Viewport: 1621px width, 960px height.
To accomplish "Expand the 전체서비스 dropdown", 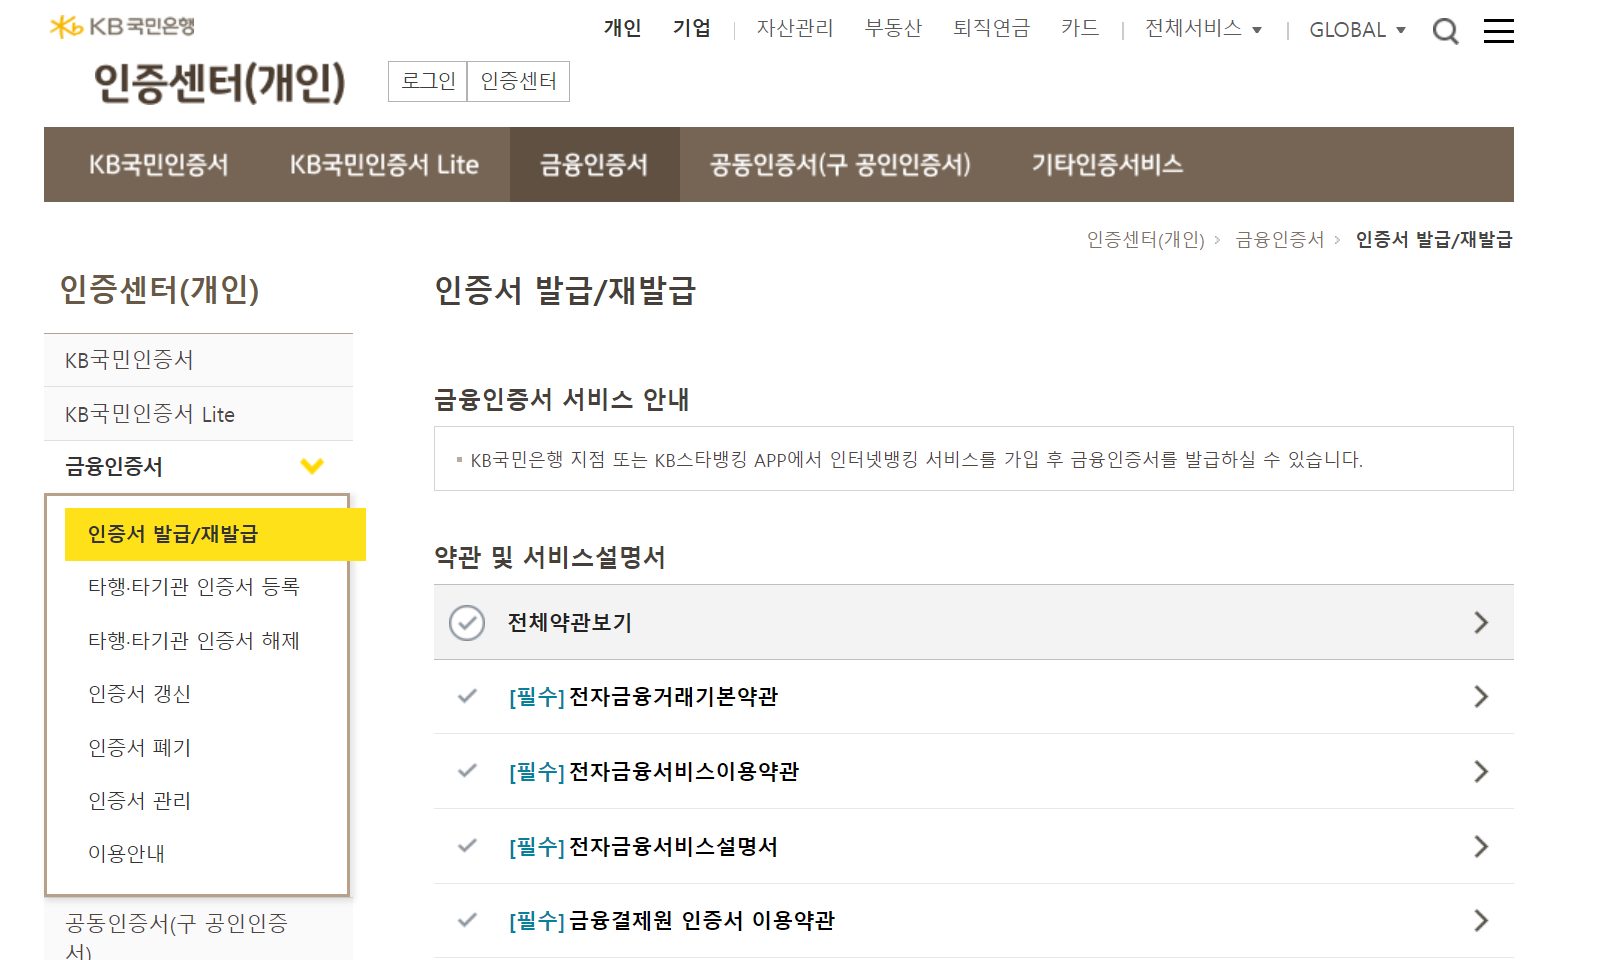I will [x=1203, y=29].
